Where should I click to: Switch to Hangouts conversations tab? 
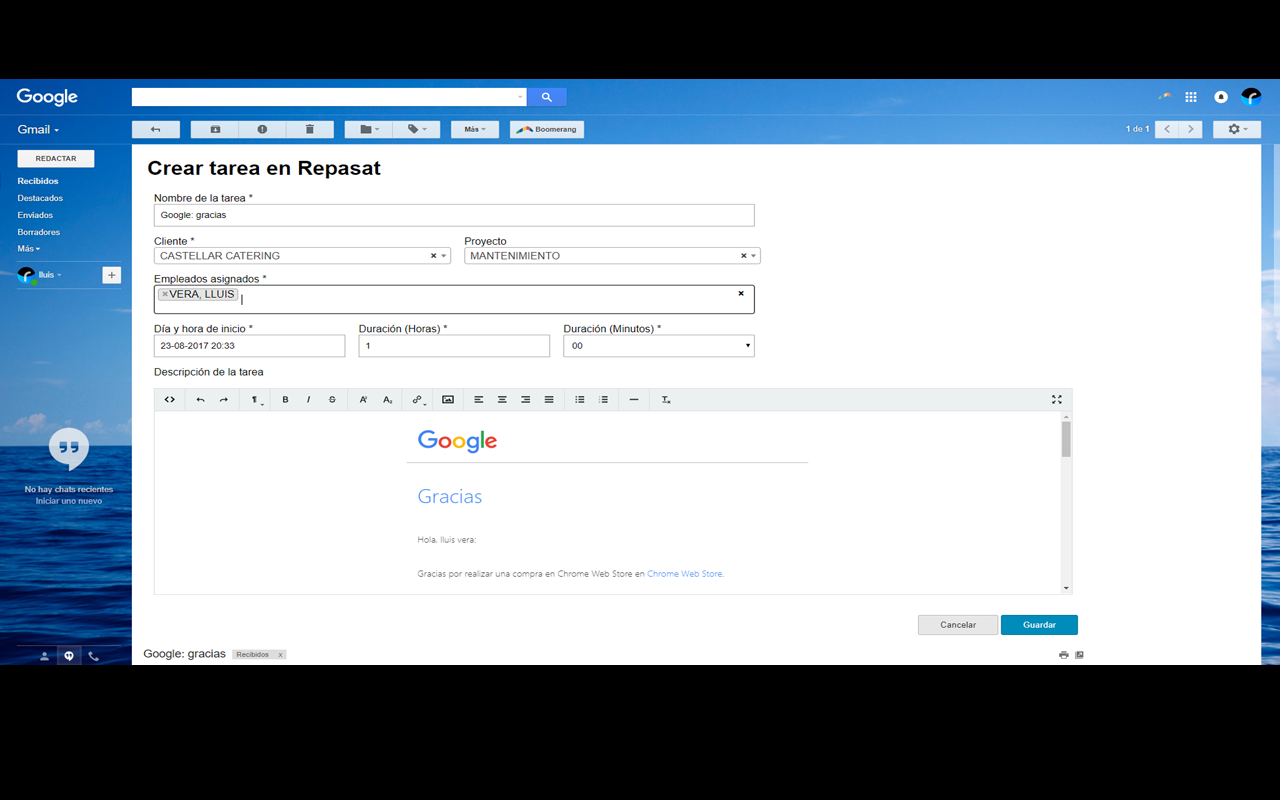tap(69, 657)
